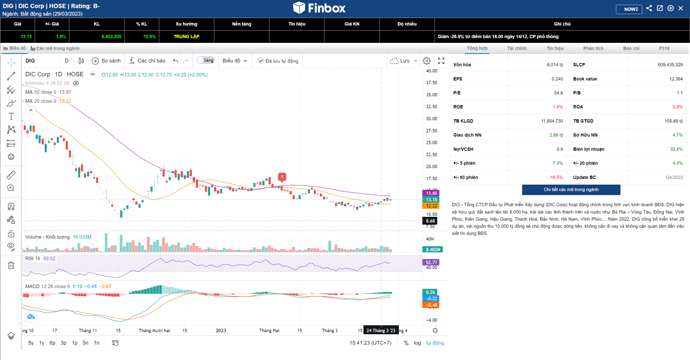This screenshot has height=360, width=690.
Task: Switch to Biểu đồ tab
Action: [15, 48]
